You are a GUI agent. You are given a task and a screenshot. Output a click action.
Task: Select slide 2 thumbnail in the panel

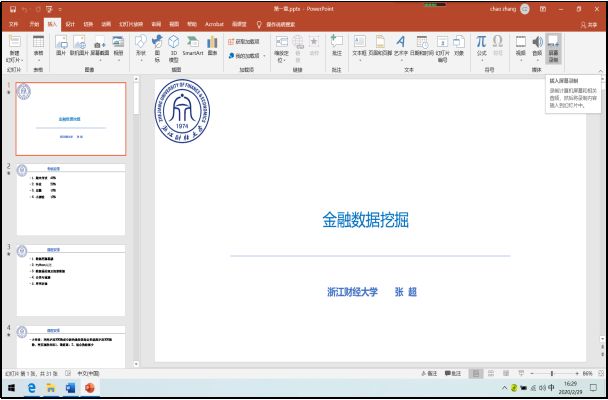tap(71, 198)
